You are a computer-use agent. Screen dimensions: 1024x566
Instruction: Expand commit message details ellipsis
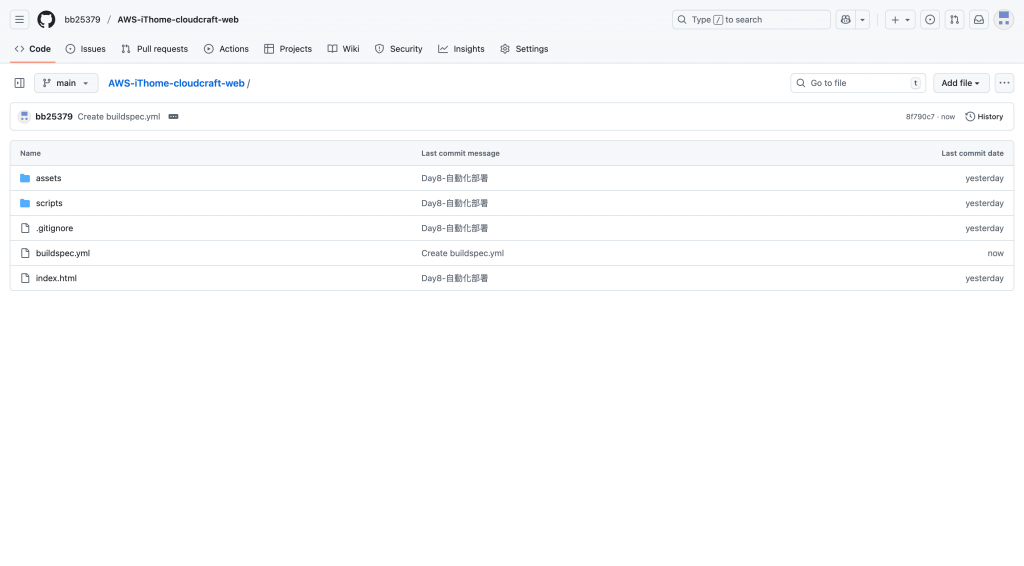(173, 117)
